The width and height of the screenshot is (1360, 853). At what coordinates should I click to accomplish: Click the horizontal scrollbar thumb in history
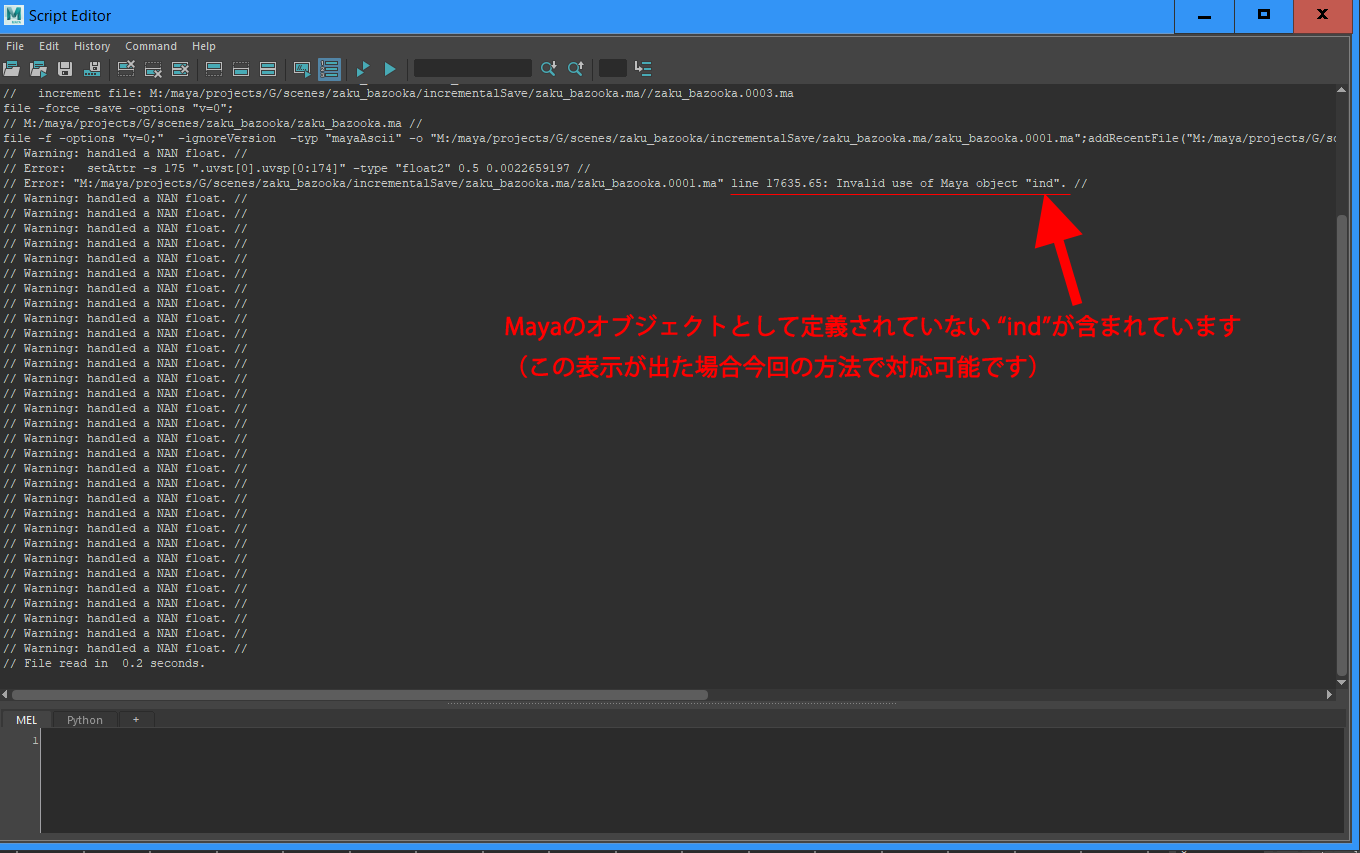tap(360, 694)
